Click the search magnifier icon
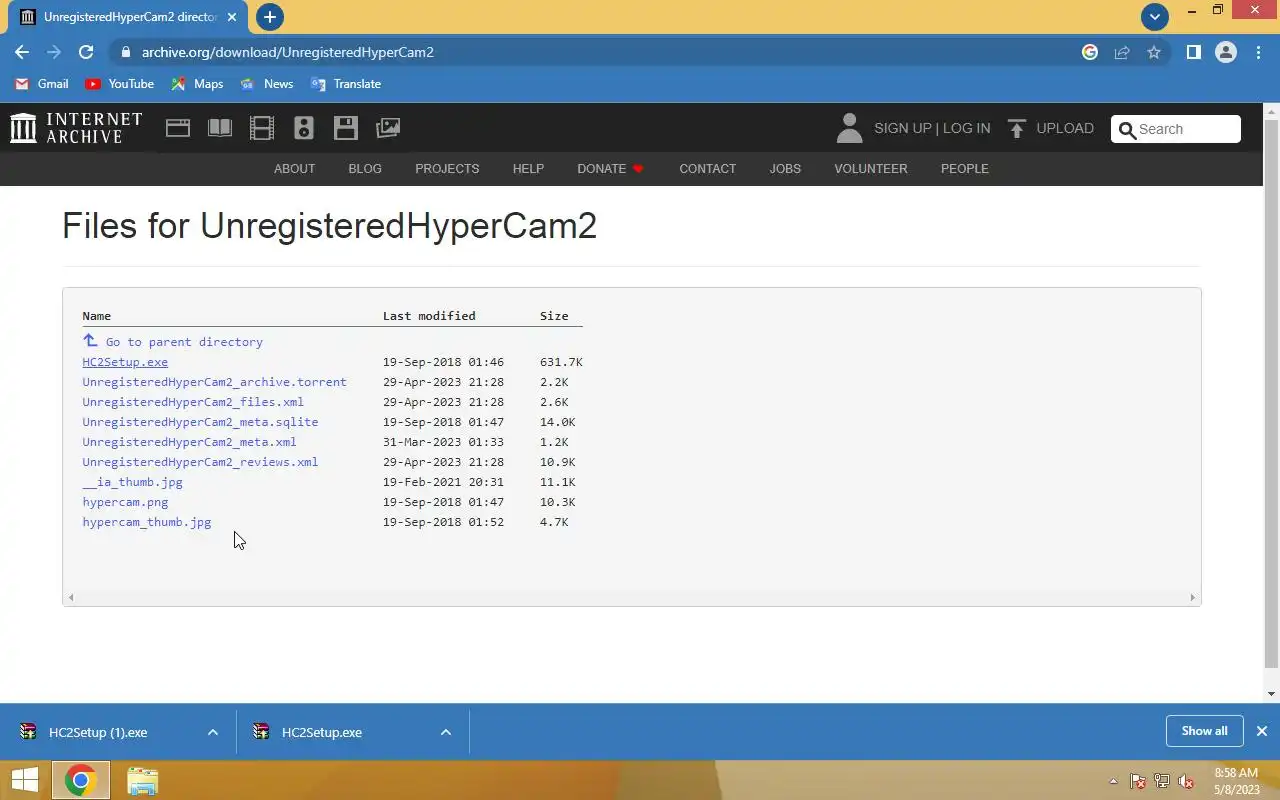This screenshot has width=1280, height=800. click(1127, 129)
